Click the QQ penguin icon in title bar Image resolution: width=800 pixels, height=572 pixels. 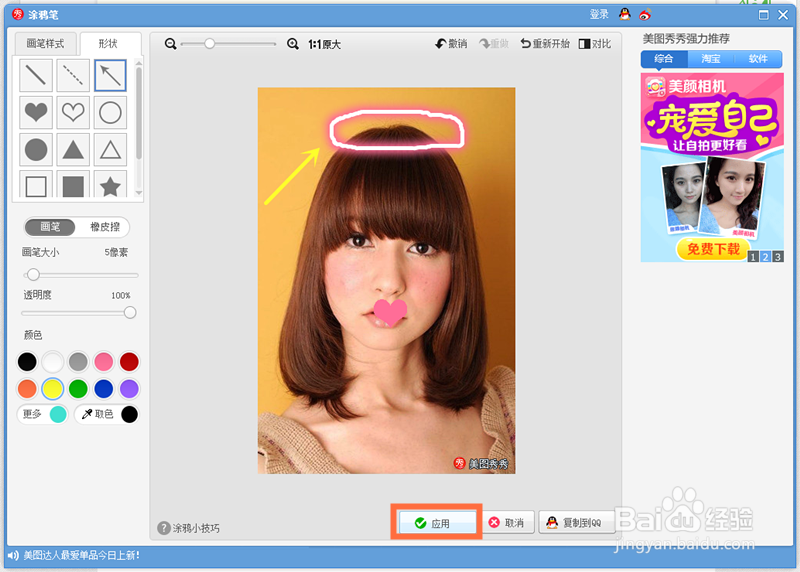[624, 14]
